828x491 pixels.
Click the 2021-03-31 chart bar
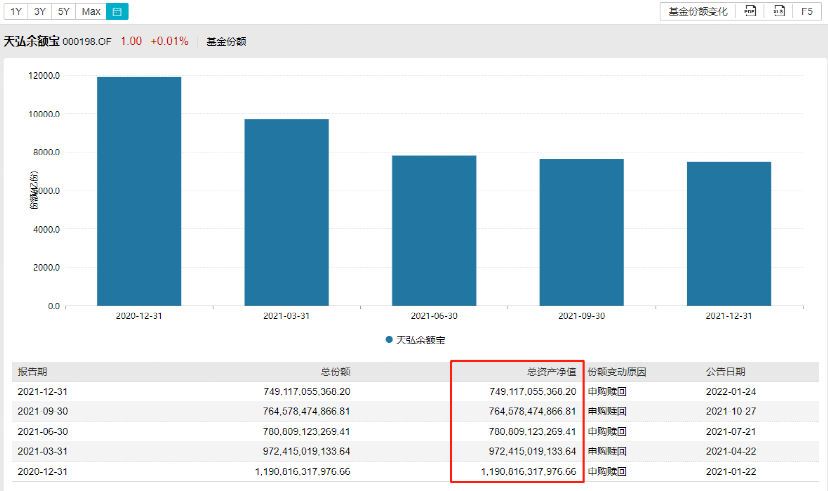(287, 212)
